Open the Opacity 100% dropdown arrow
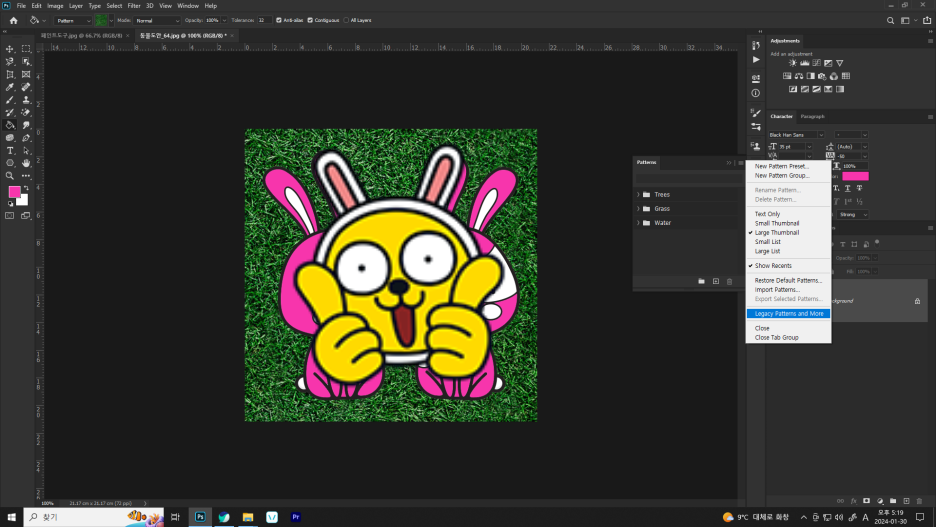936x527 pixels. point(224,20)
